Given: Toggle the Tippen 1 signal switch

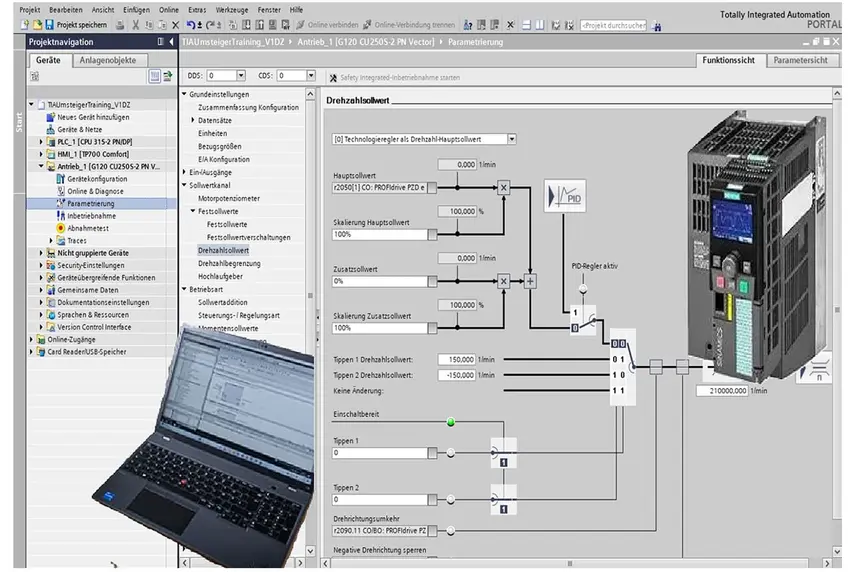Looking at the screenshot, I should pos(502,453).
